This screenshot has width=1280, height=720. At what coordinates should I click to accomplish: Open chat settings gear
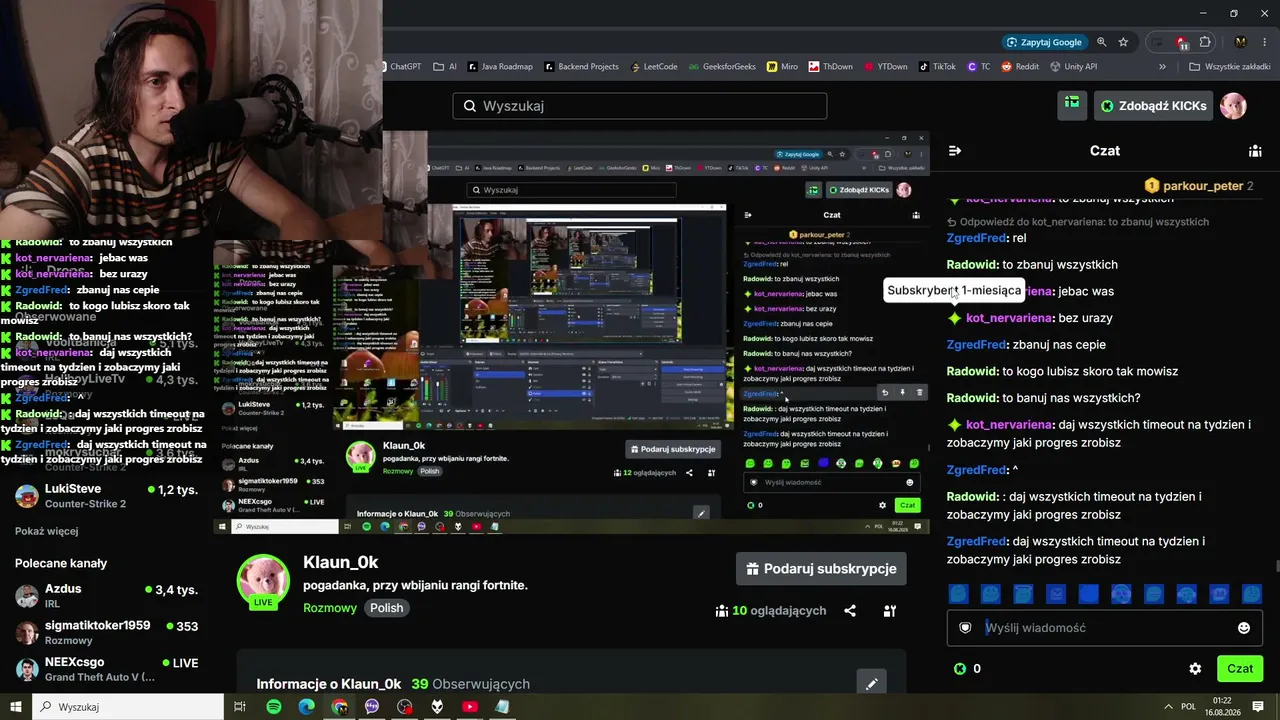click(x=1195, y=669)
